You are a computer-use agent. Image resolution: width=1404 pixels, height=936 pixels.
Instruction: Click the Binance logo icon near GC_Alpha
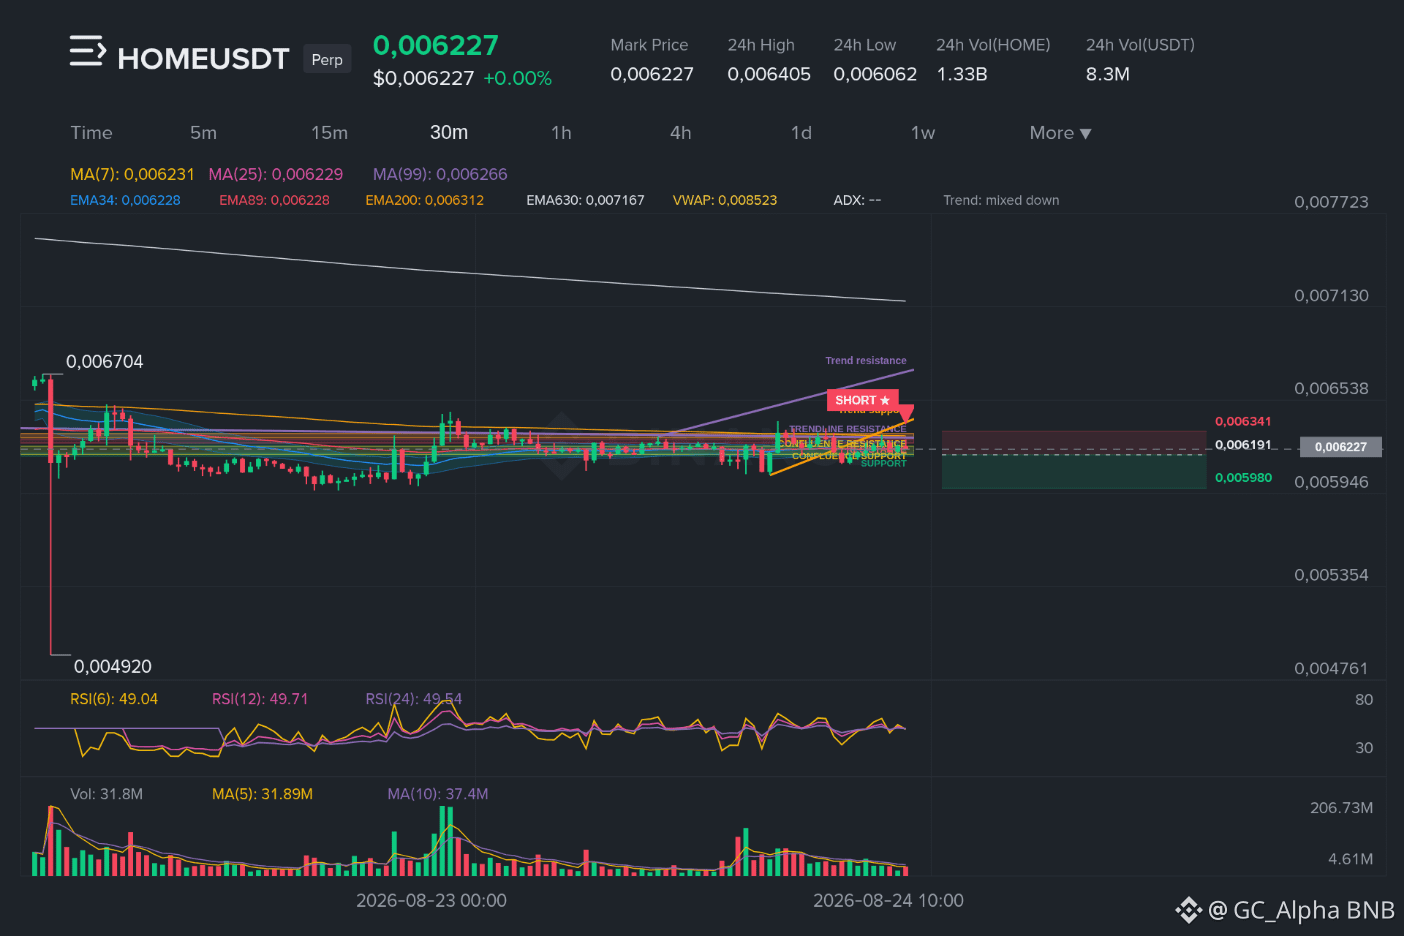tap(1188, 910)
